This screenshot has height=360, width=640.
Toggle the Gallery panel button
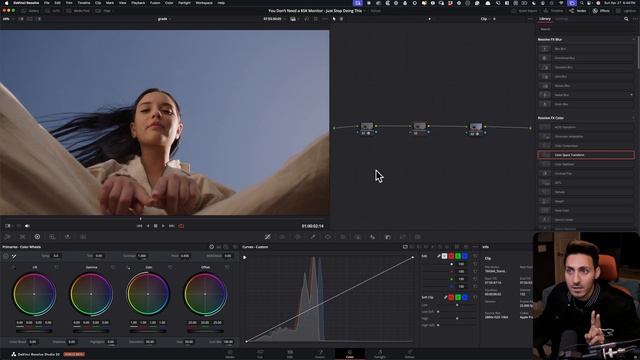click(30, 11)
